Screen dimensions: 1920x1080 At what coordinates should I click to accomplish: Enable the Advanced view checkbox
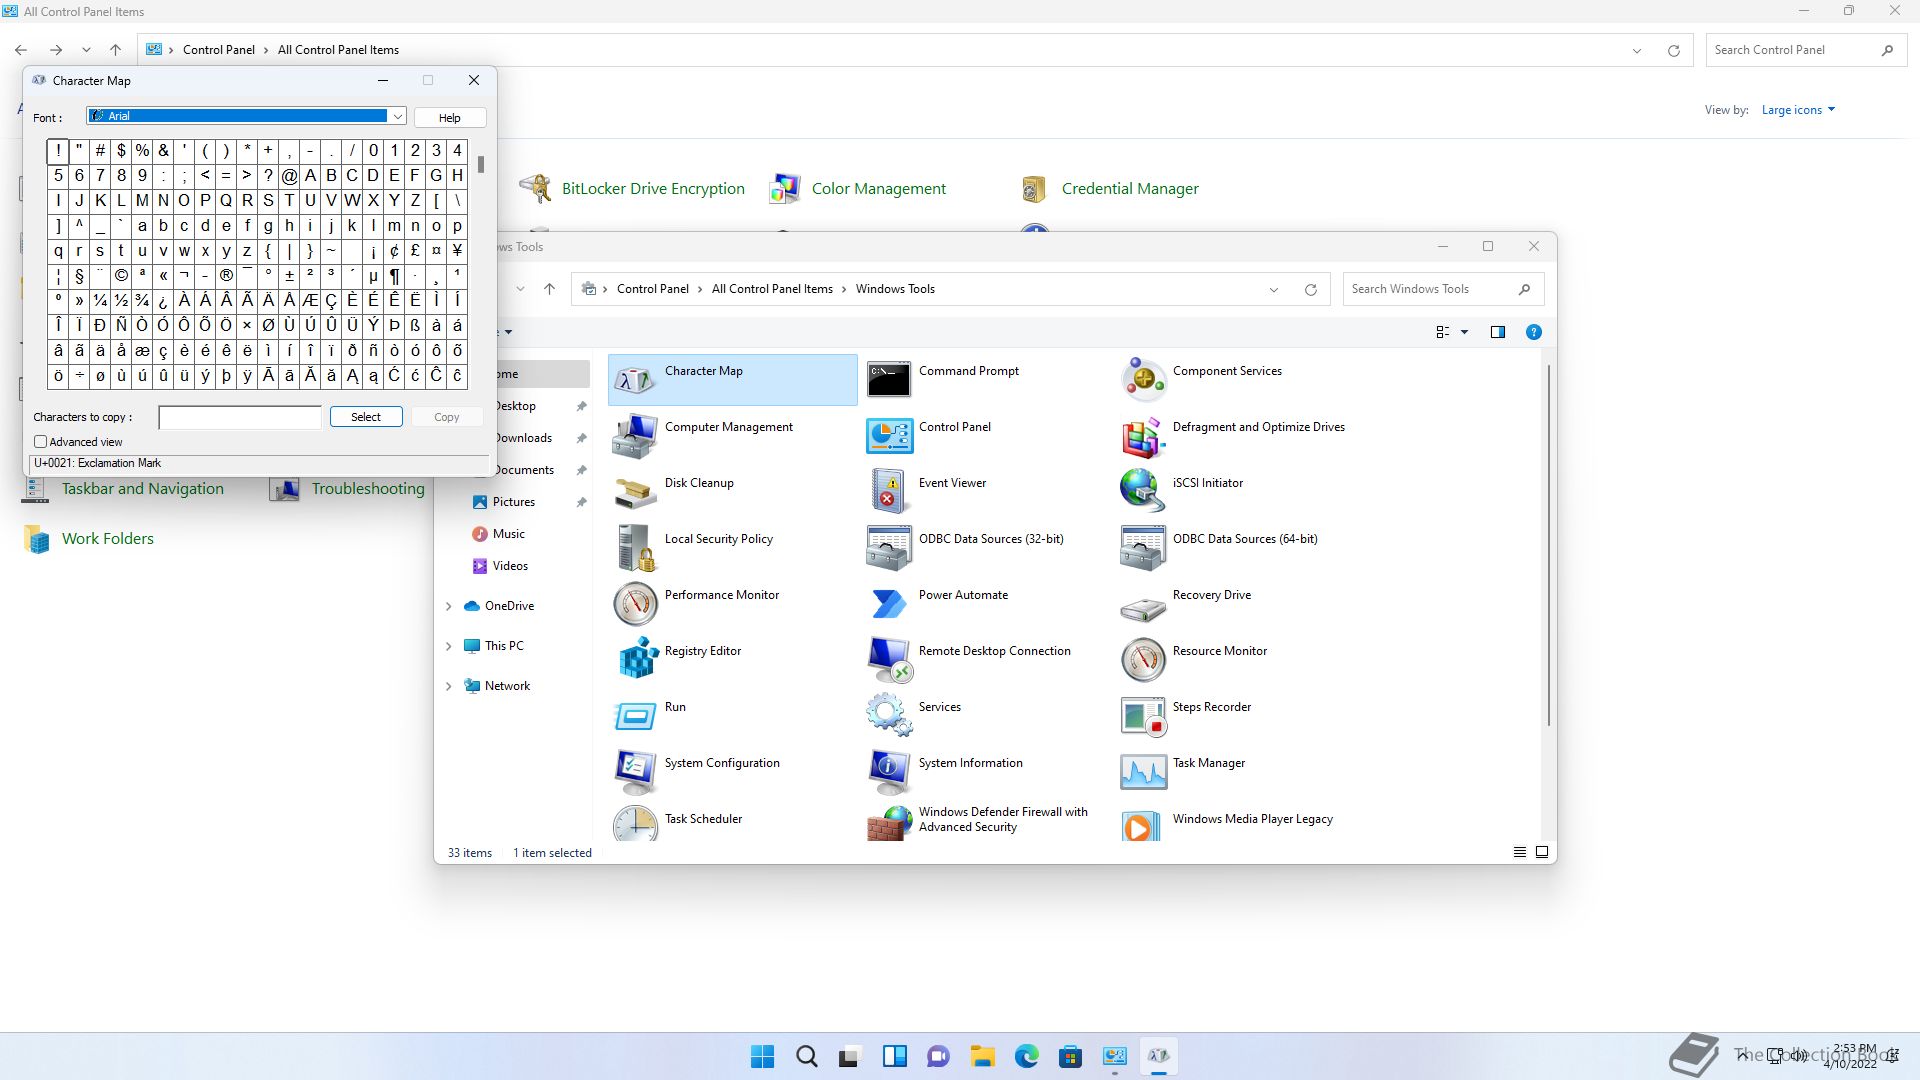pyautogui.click(x=41, y=441)
